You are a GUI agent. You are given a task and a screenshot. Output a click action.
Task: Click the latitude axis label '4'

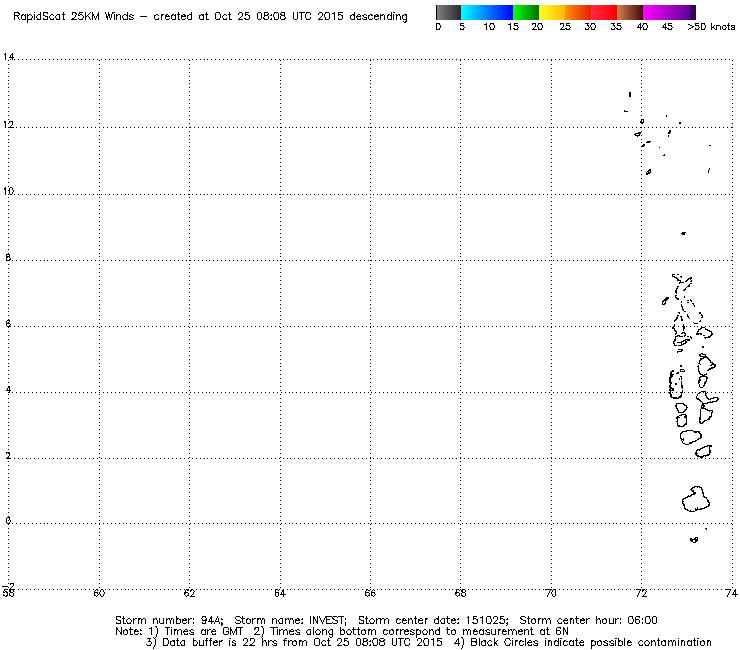[x=8, y=390]
